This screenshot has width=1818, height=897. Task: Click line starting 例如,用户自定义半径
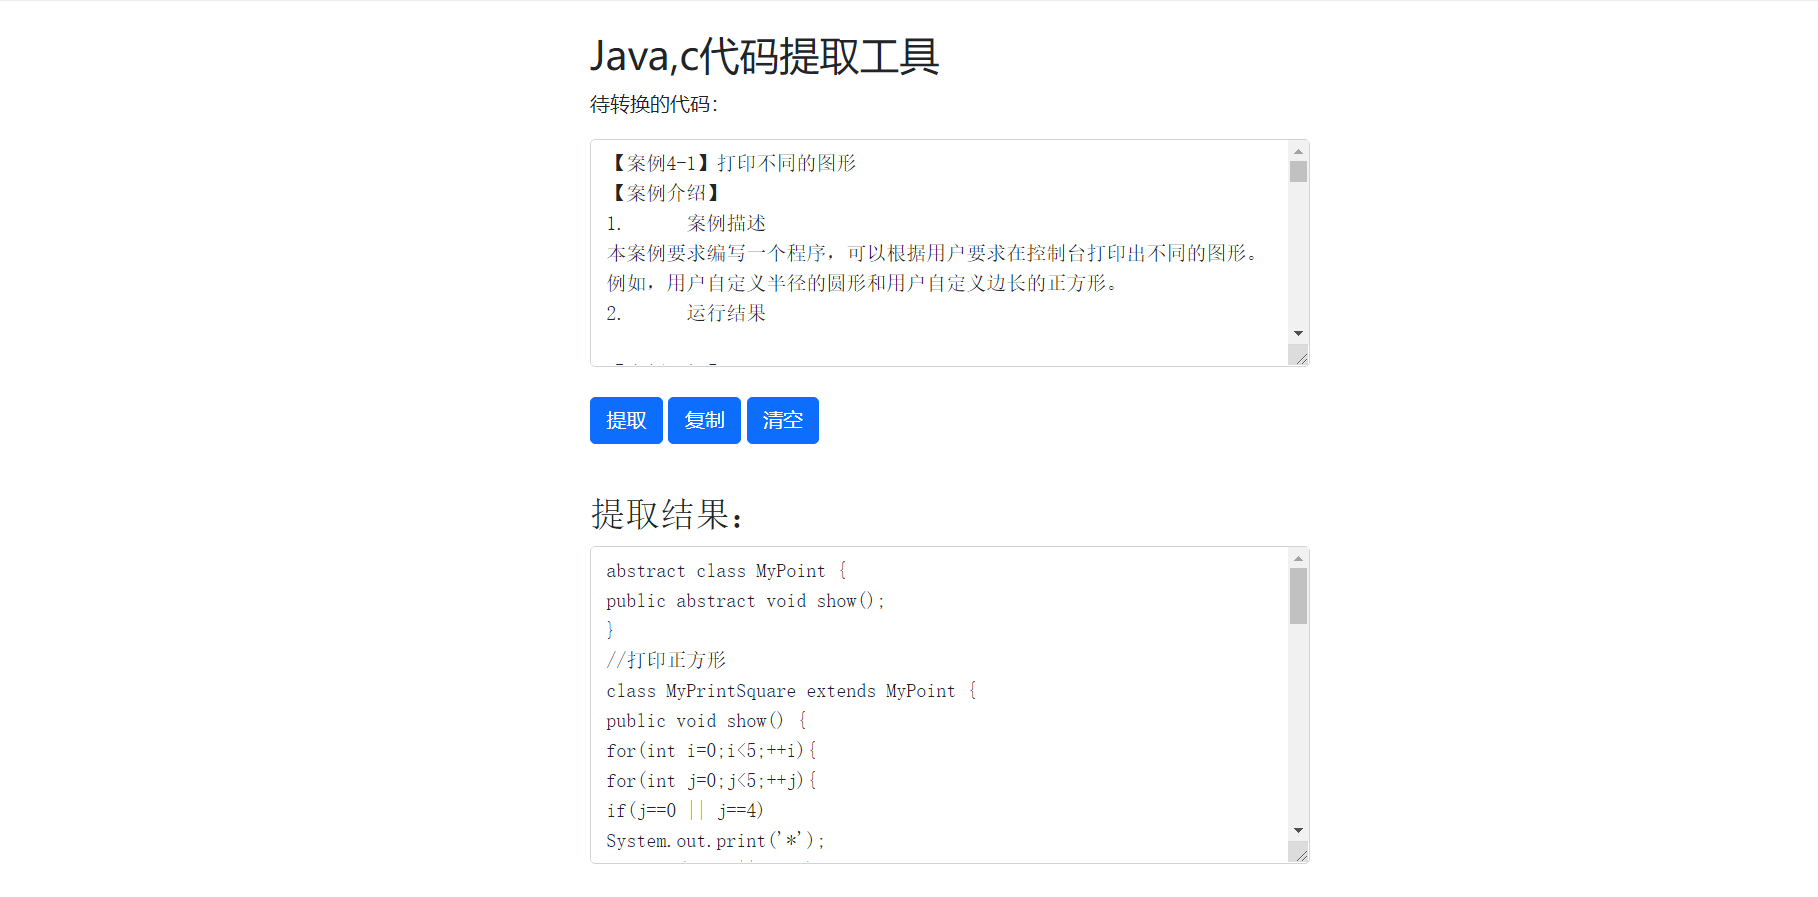click(862, 283)
